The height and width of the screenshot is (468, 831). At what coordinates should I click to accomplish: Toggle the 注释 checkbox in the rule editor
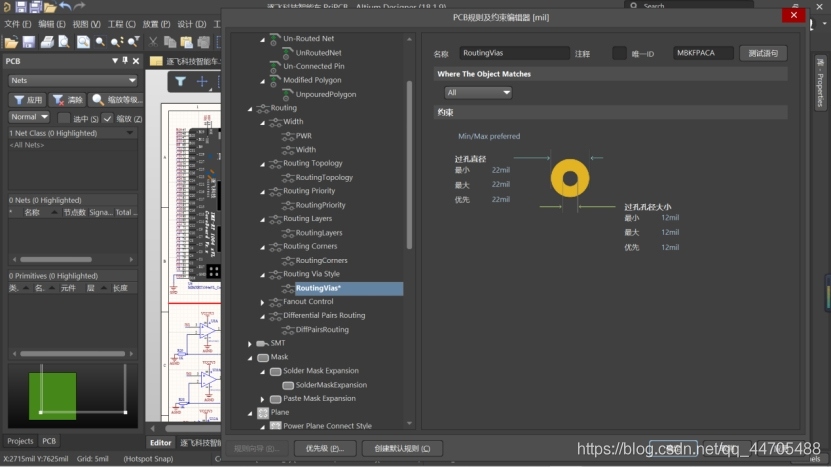[x=619, y=53]
